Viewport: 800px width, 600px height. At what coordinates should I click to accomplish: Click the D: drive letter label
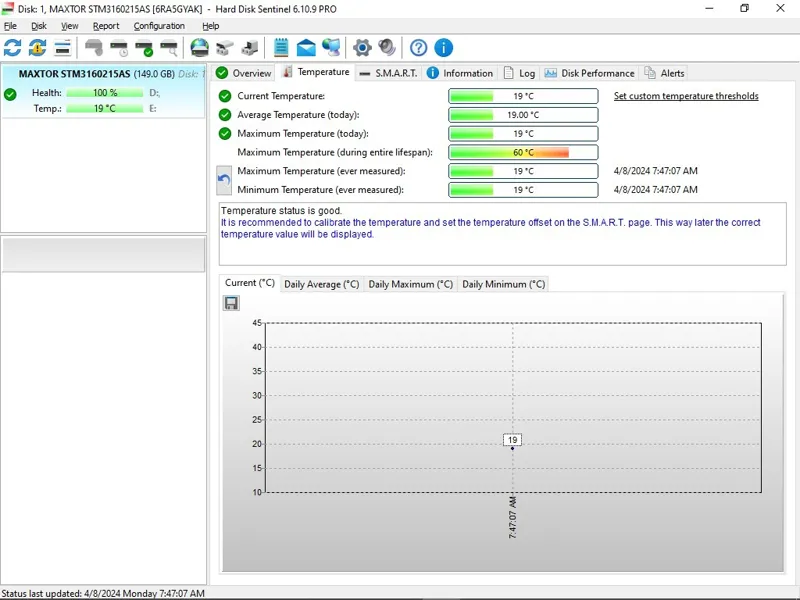(x=155, y=93)
